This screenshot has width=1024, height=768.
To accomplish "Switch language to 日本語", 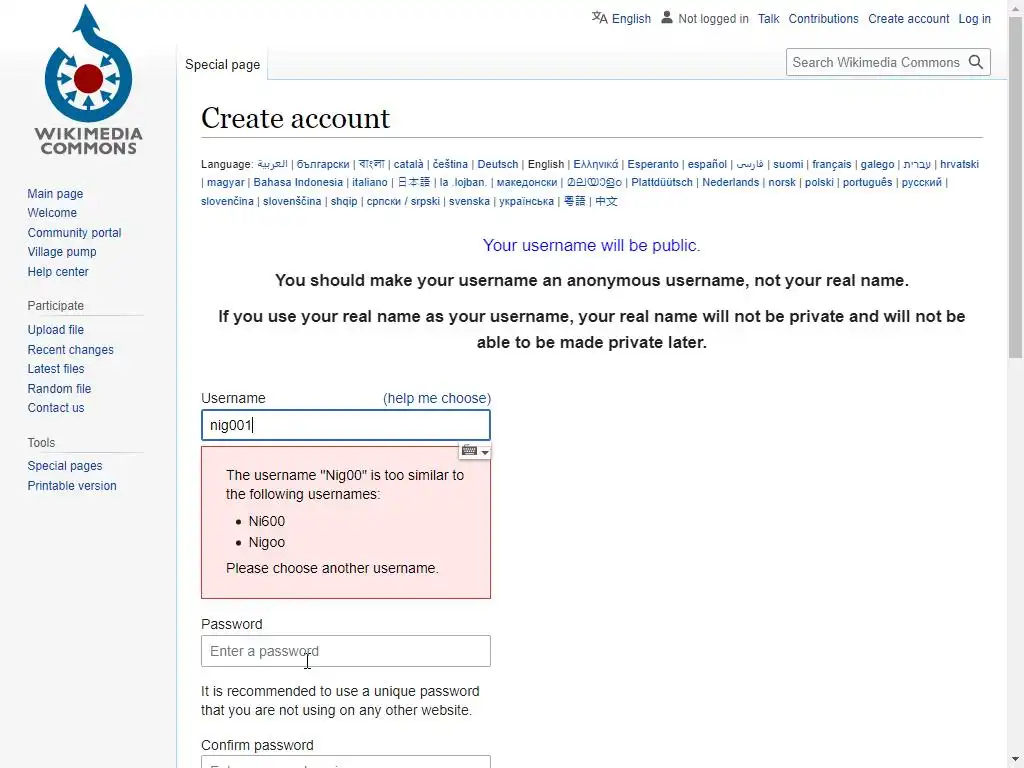I will tap(414, 182).
